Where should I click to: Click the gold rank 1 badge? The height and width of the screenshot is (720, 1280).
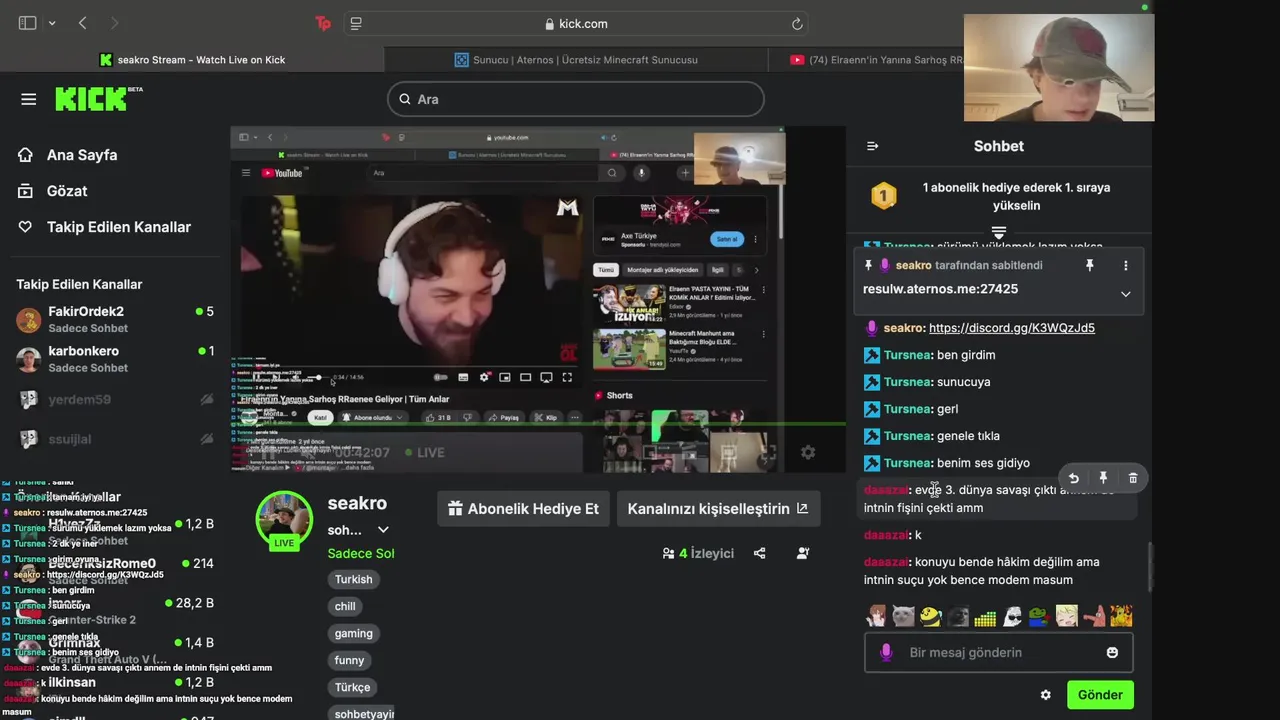(x=884, y=196)
